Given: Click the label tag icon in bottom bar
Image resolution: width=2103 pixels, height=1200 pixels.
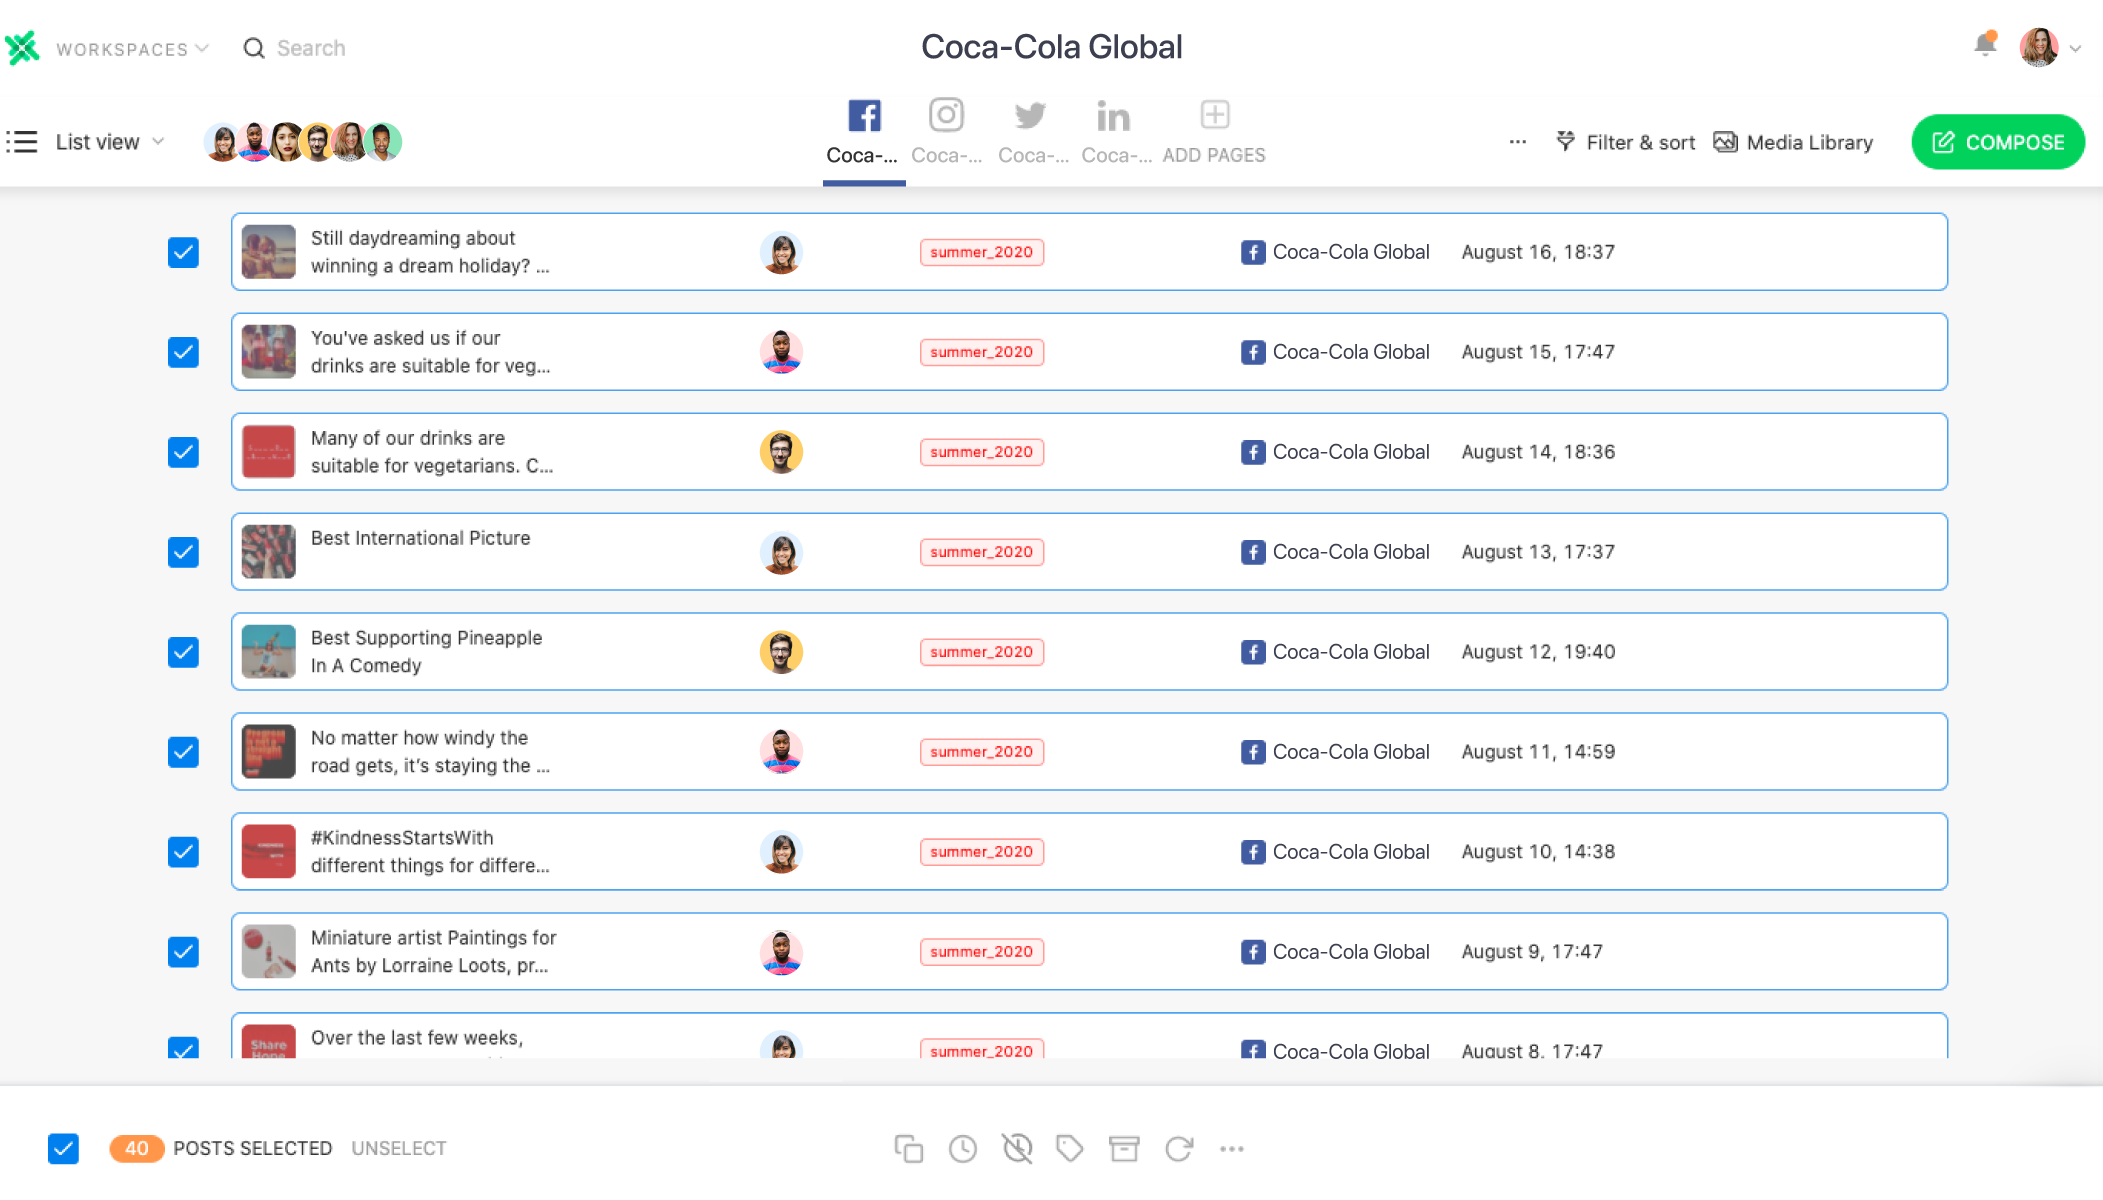Looking at the screenshot, I should [x=1070, y=1149].
